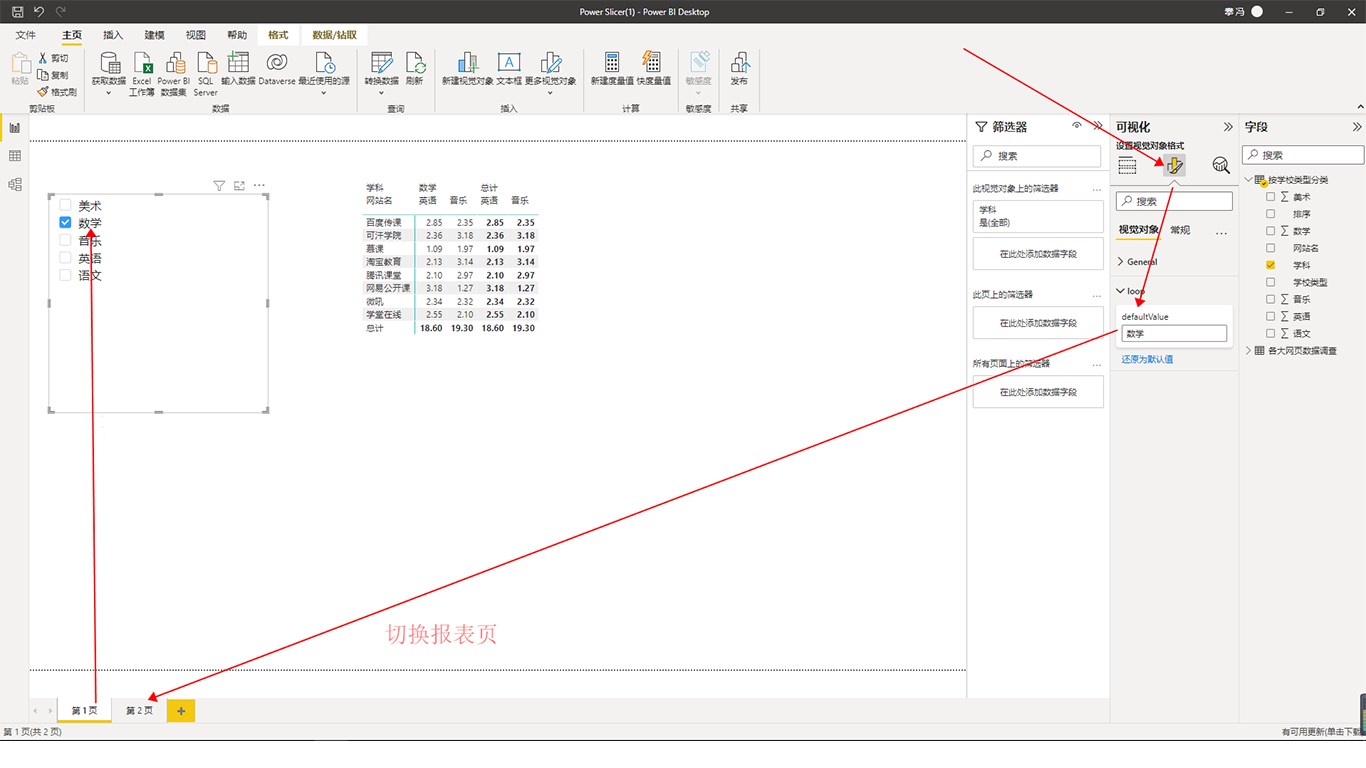The height and width of the screenshot is (768, 1366).
Task: Collapse the 按学校类型分类 table
Action: click(1249, 180)
